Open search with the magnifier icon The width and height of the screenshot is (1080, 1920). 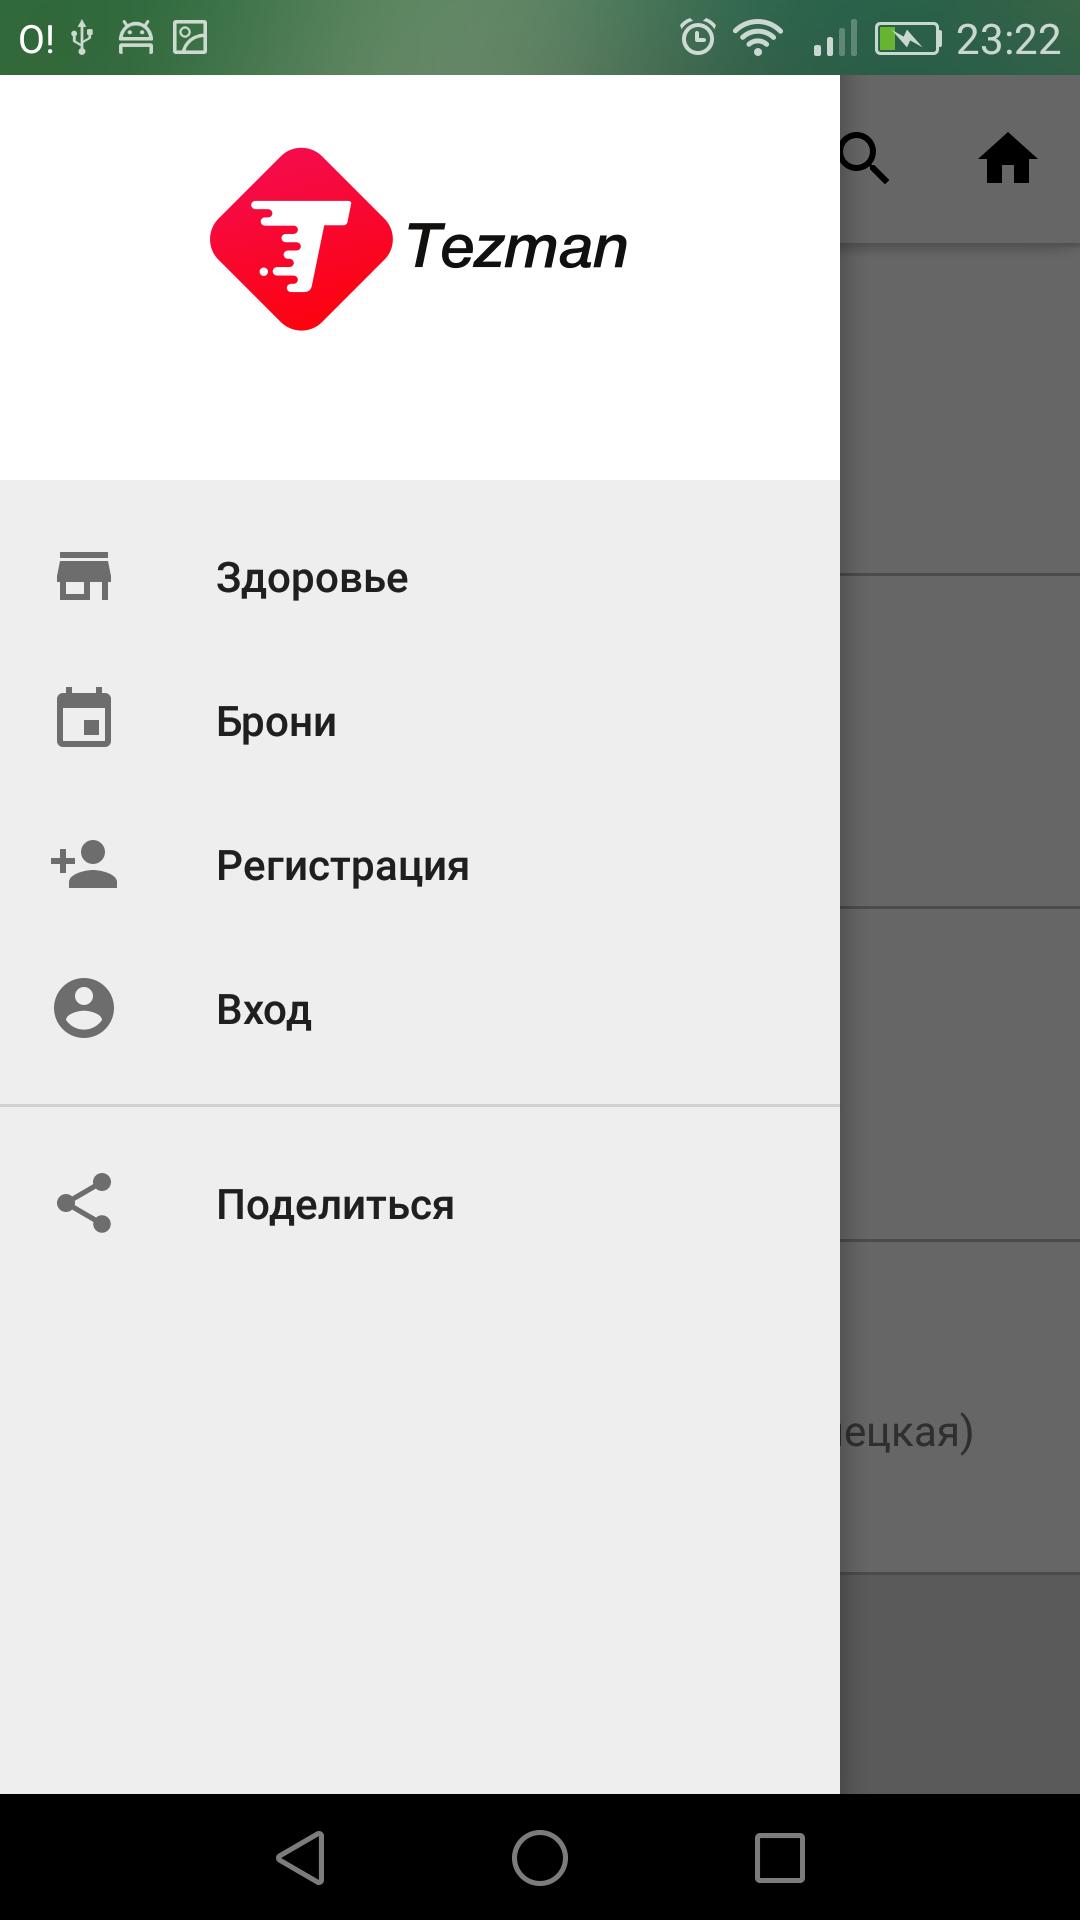click(864, 159)
